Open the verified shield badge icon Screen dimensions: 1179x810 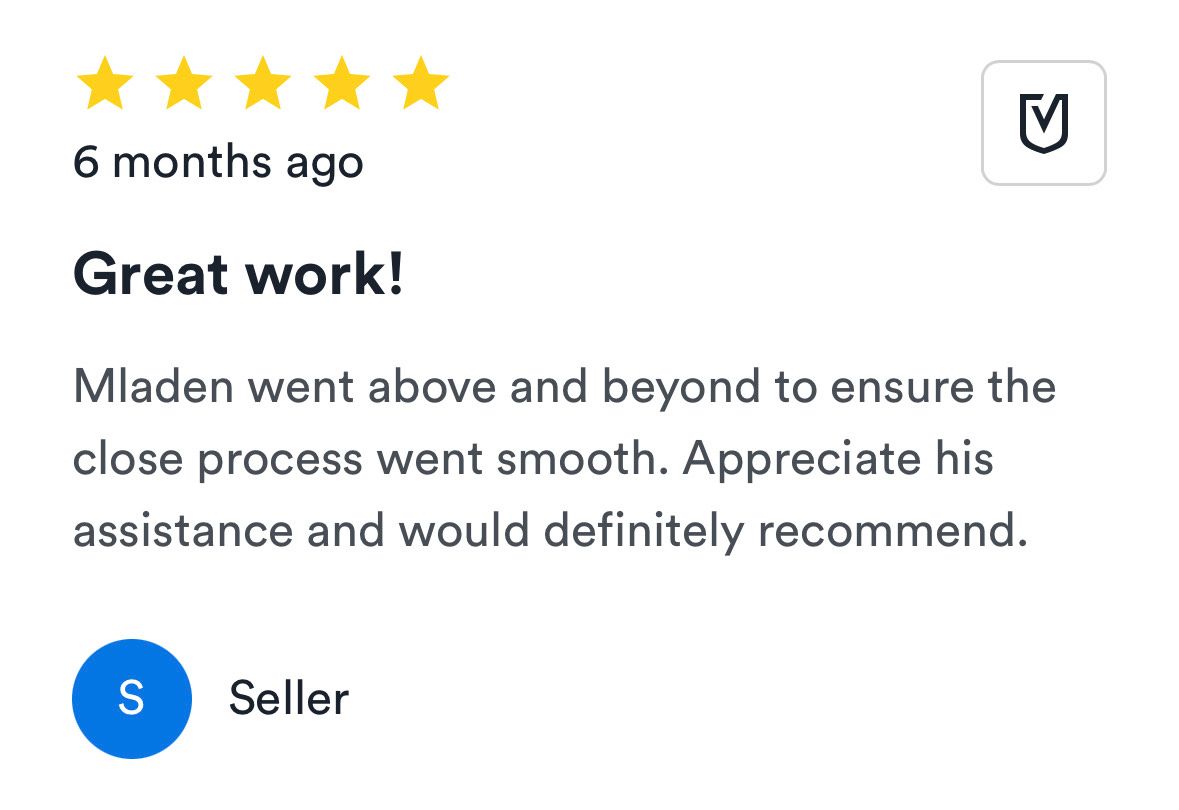tap(1043, 123)
